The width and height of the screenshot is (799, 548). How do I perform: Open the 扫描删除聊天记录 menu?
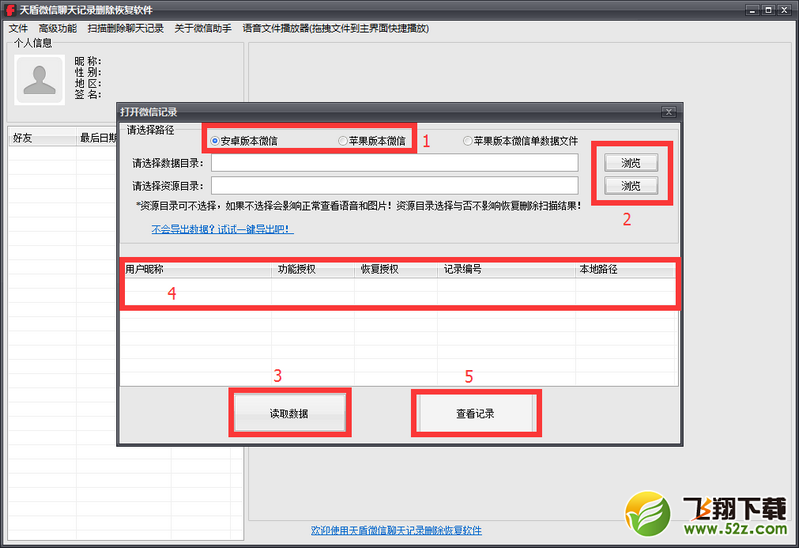[x=125, y=29]
